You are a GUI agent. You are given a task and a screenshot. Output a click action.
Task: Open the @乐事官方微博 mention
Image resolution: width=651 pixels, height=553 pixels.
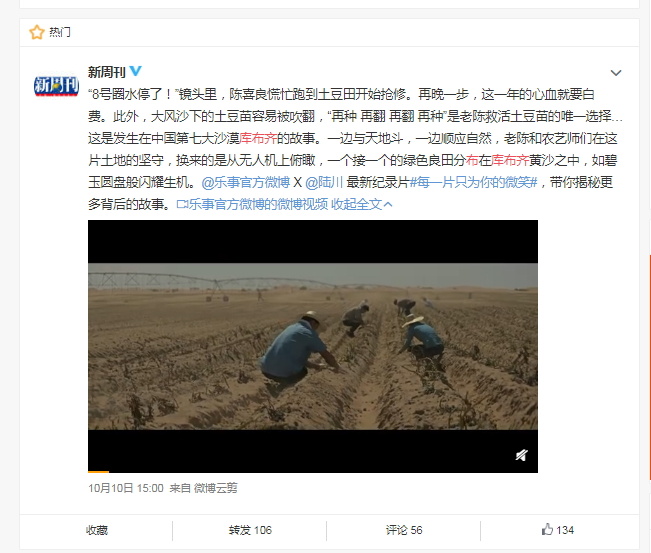(246, 182)
